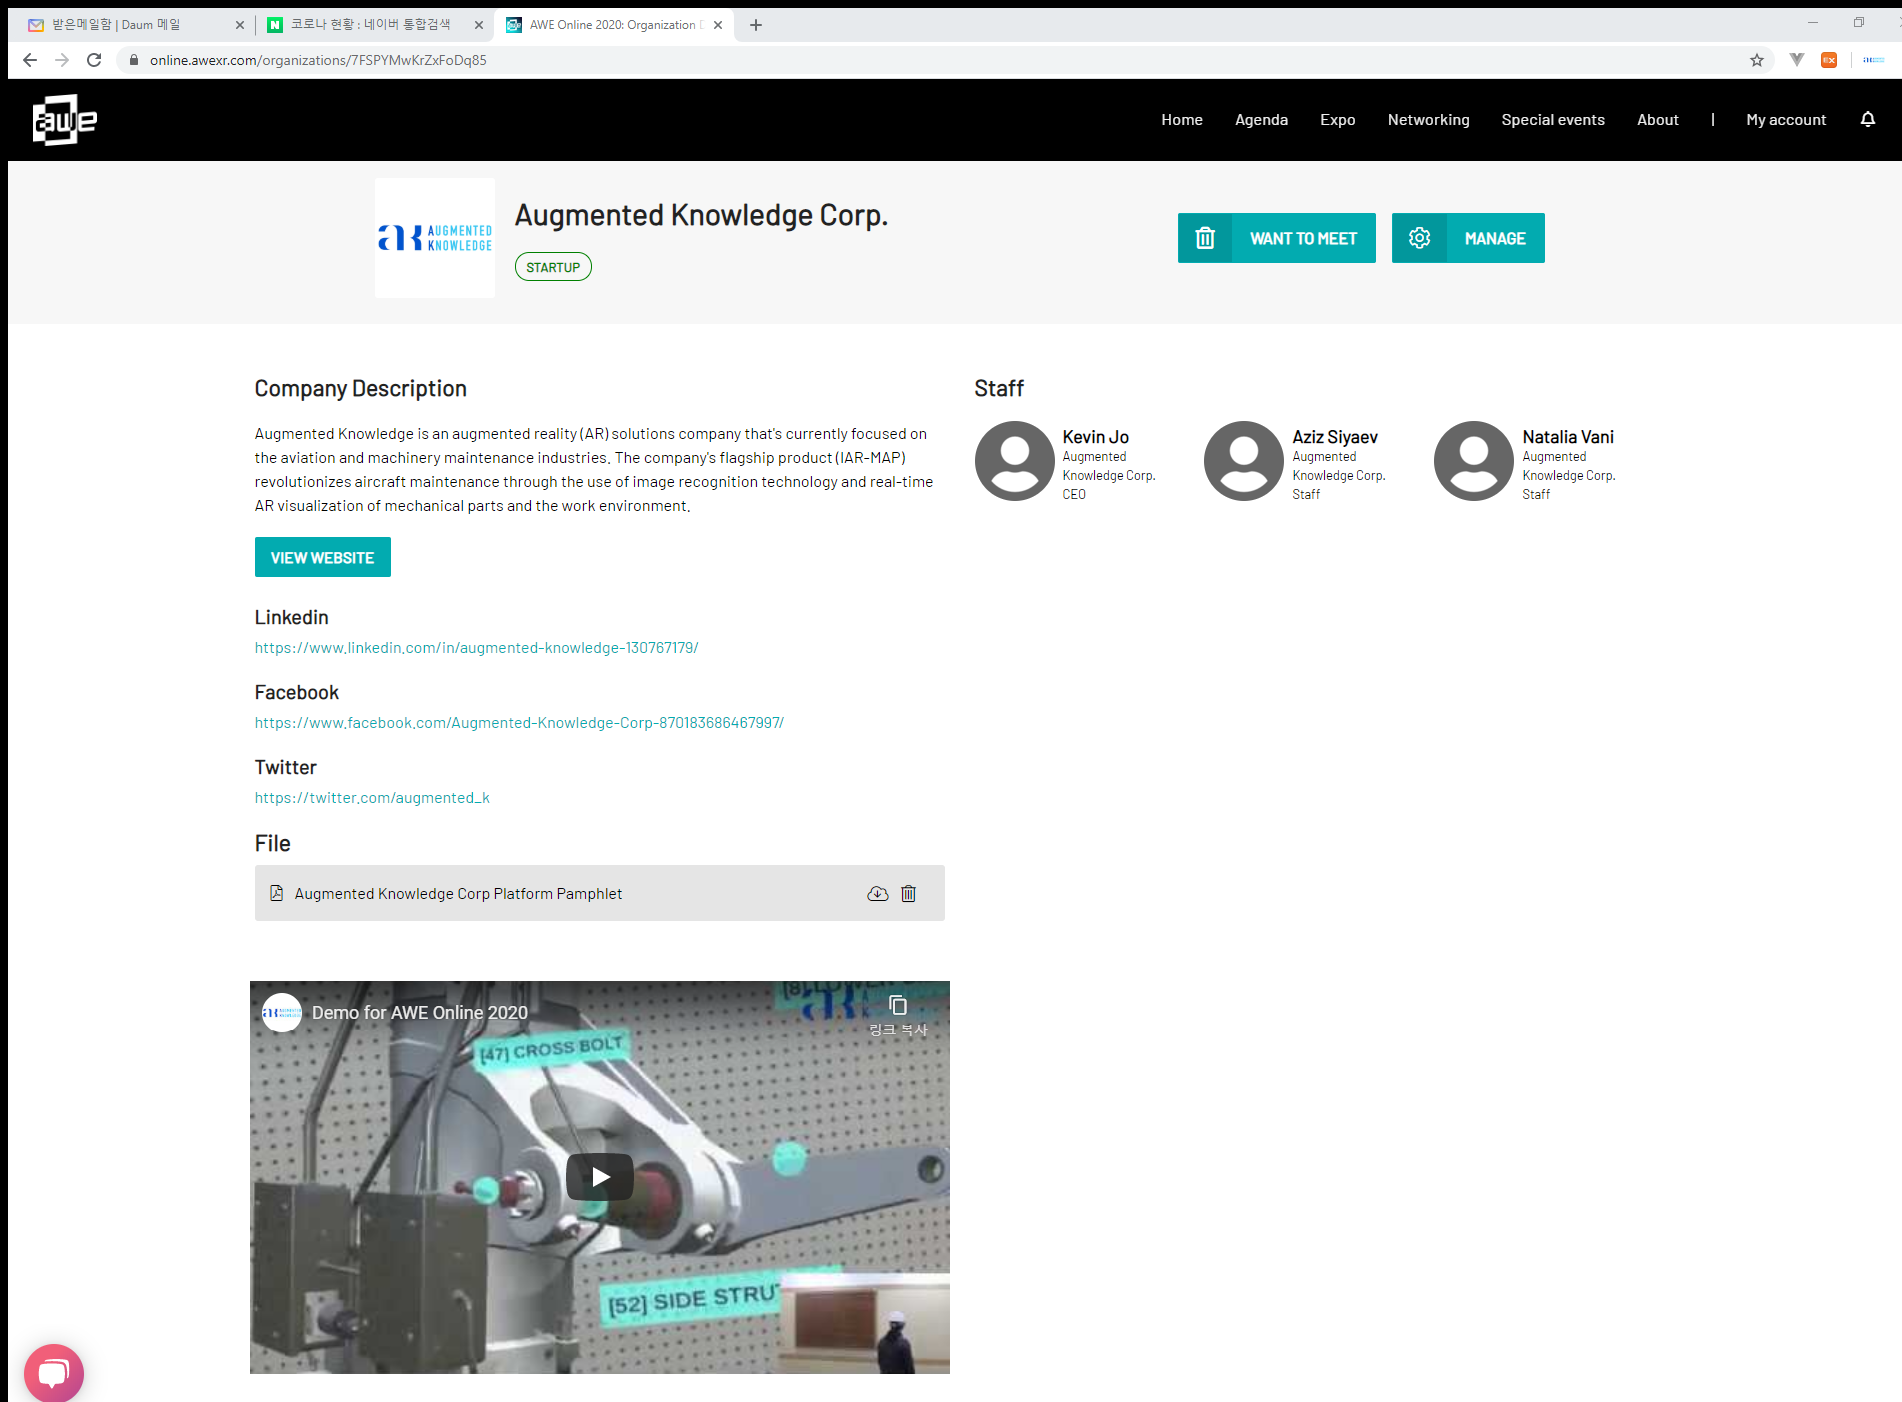Click the gear icon on Manage button
The width and height of the screenshot is (1902, 1402).
(1420, 238)
